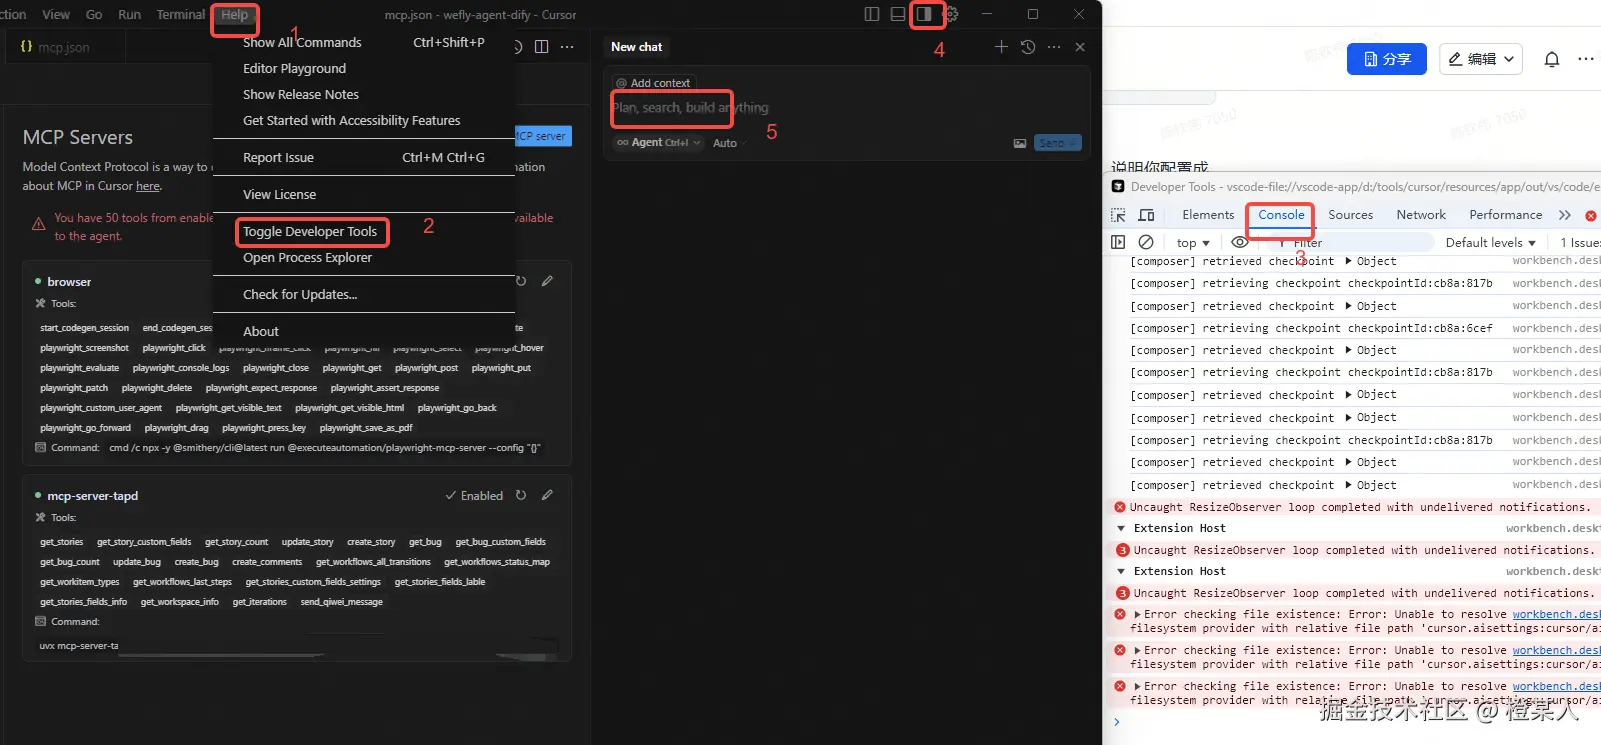This screenshot has width=1601, height=745.
Task: Click the chat input box
Action: [846, 108]
